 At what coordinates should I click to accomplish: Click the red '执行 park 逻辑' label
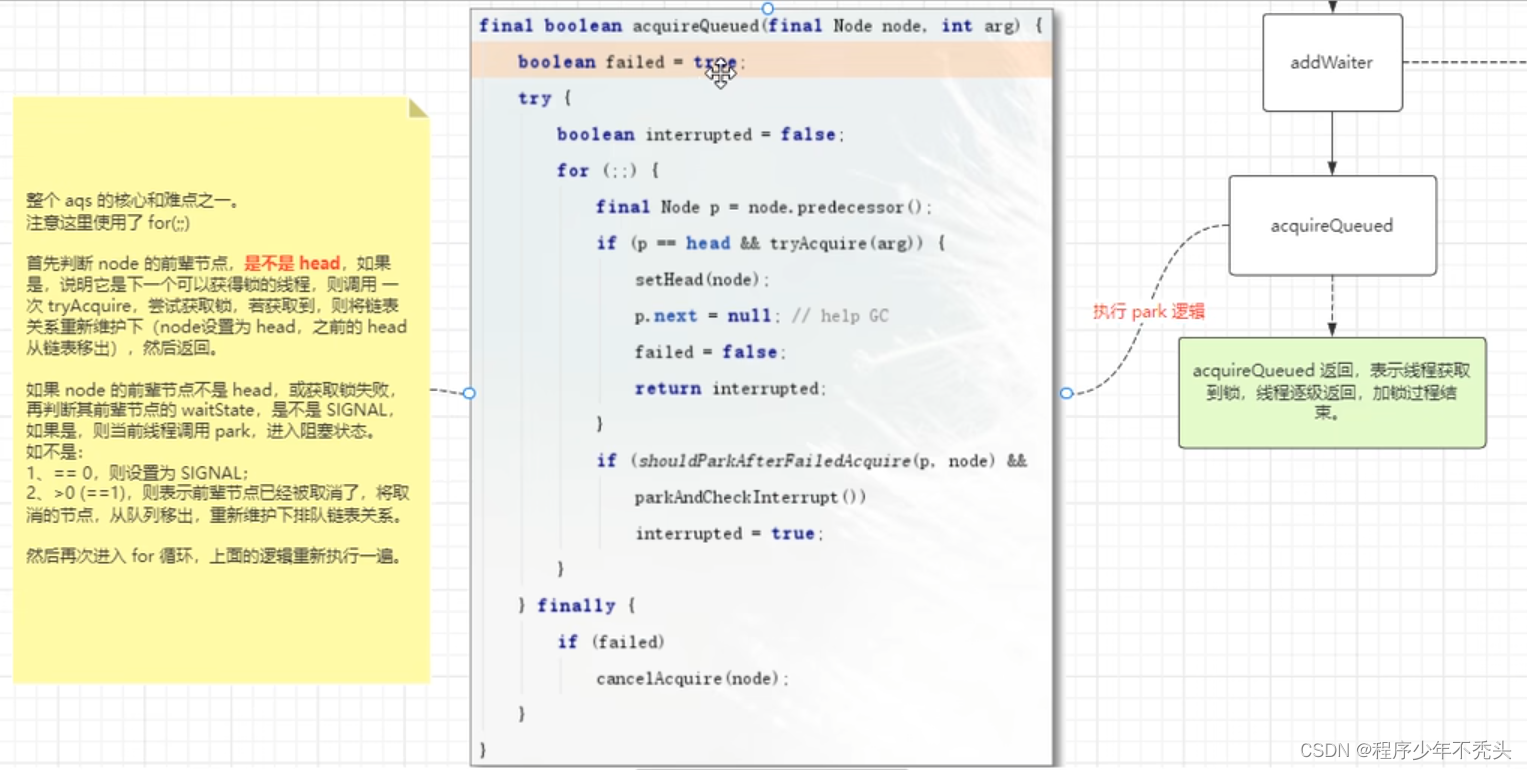(x=1149, y=312)
